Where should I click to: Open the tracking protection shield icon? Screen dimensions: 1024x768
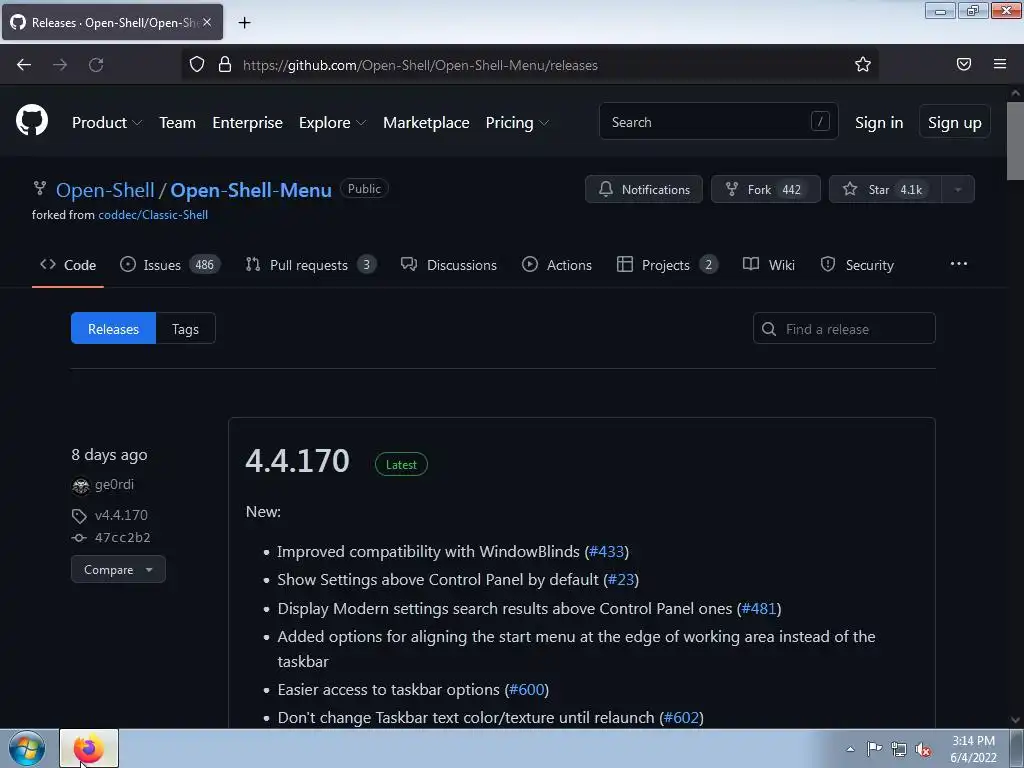(197, 65)
